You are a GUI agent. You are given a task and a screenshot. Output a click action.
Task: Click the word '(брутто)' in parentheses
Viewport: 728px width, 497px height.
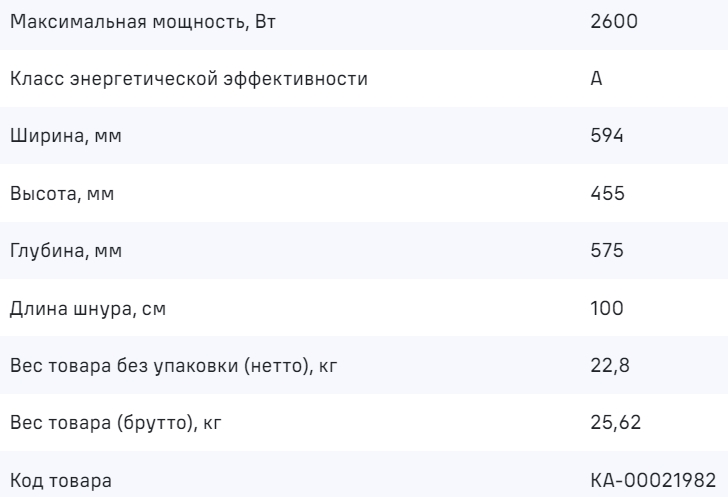[161, 424]
